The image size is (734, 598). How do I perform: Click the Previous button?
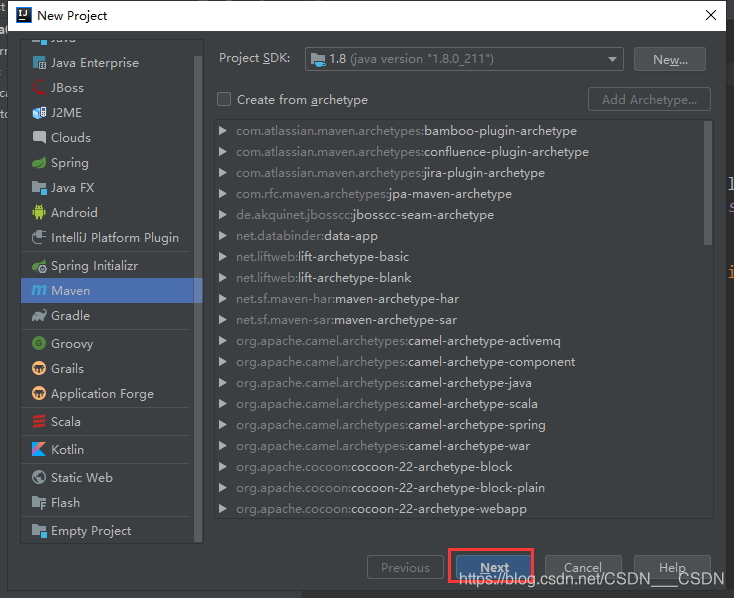click(x=405, y=567)
